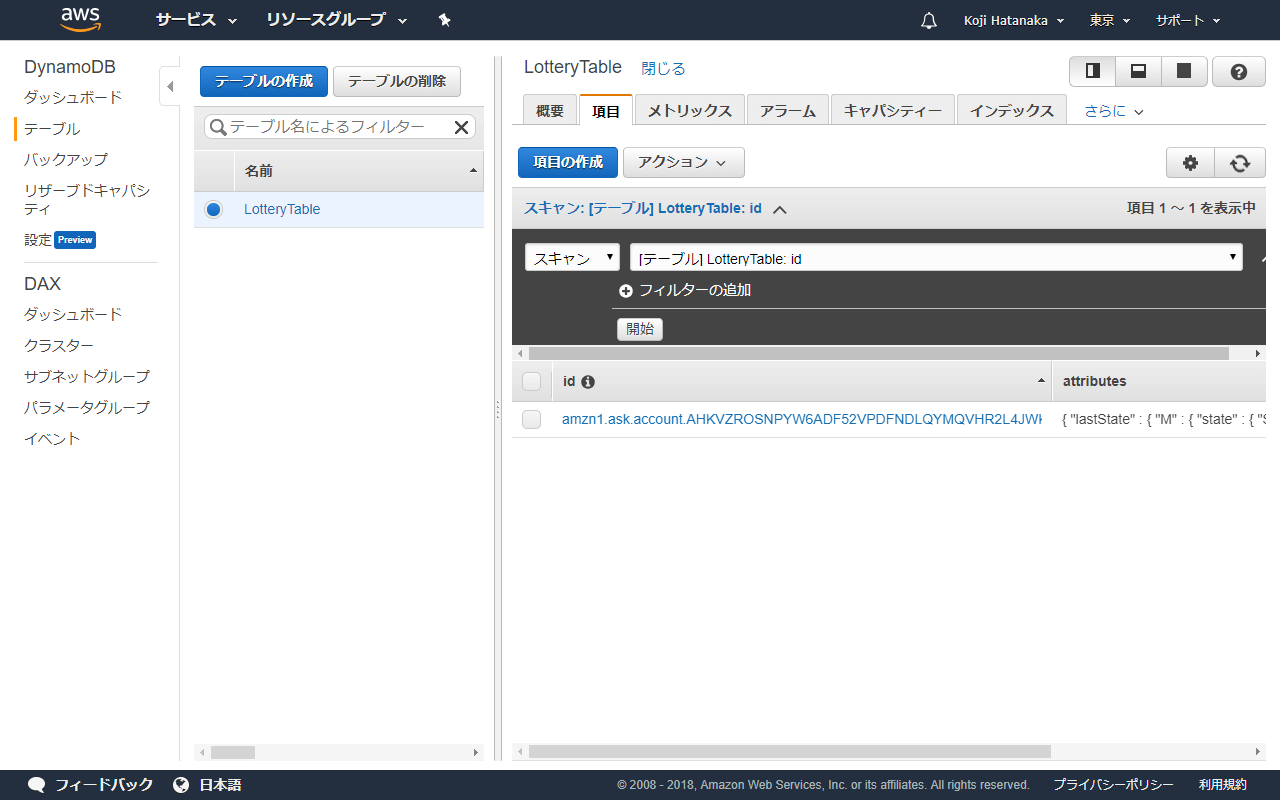Click the tables list horizontal scrollbar
The image size is (1280, 800).
point(233,752)
